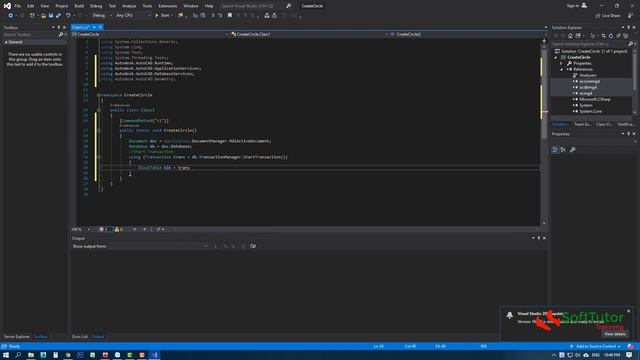Close the Class1.cs editor tab
This screenshot has width=640, height=360.
point(100,27)
